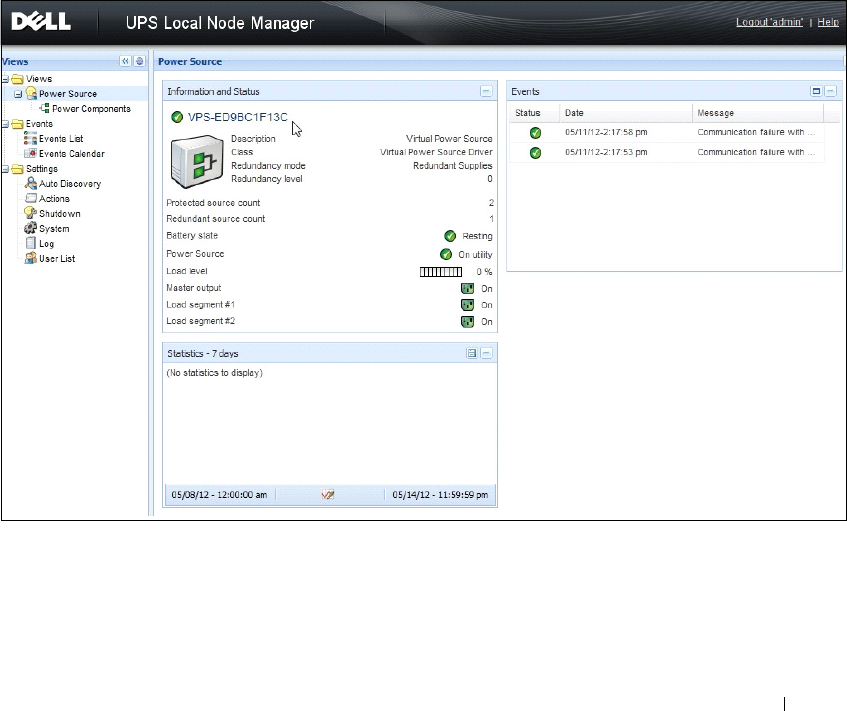Click the statistics data selection icon
847x711 pixels.
tap(471, 353)
